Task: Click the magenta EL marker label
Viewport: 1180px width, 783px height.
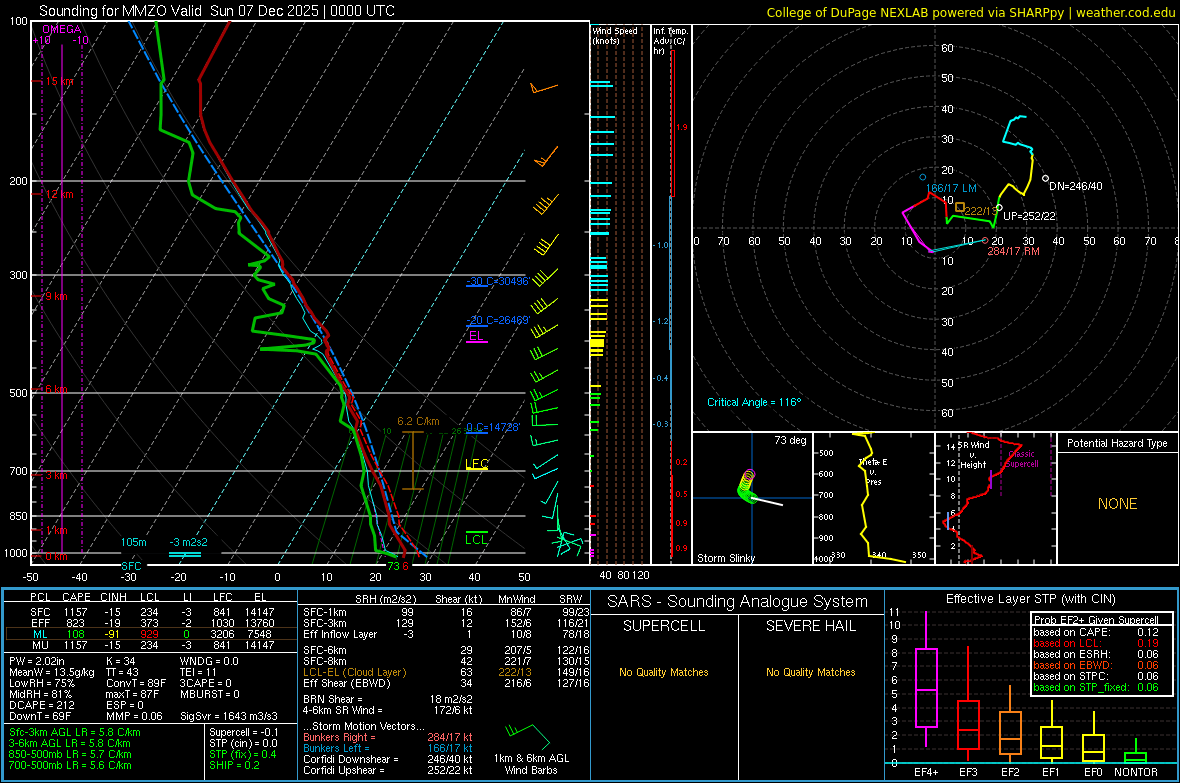Action: tap(476, 336)
